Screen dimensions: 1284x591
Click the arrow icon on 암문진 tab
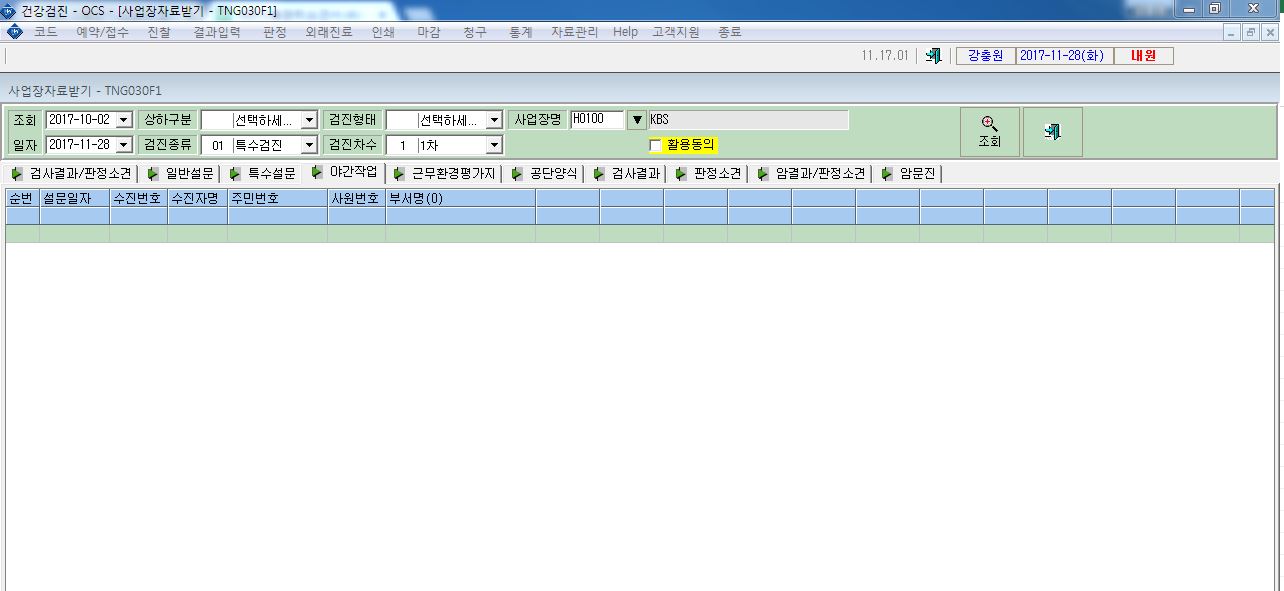click(887, 174)
